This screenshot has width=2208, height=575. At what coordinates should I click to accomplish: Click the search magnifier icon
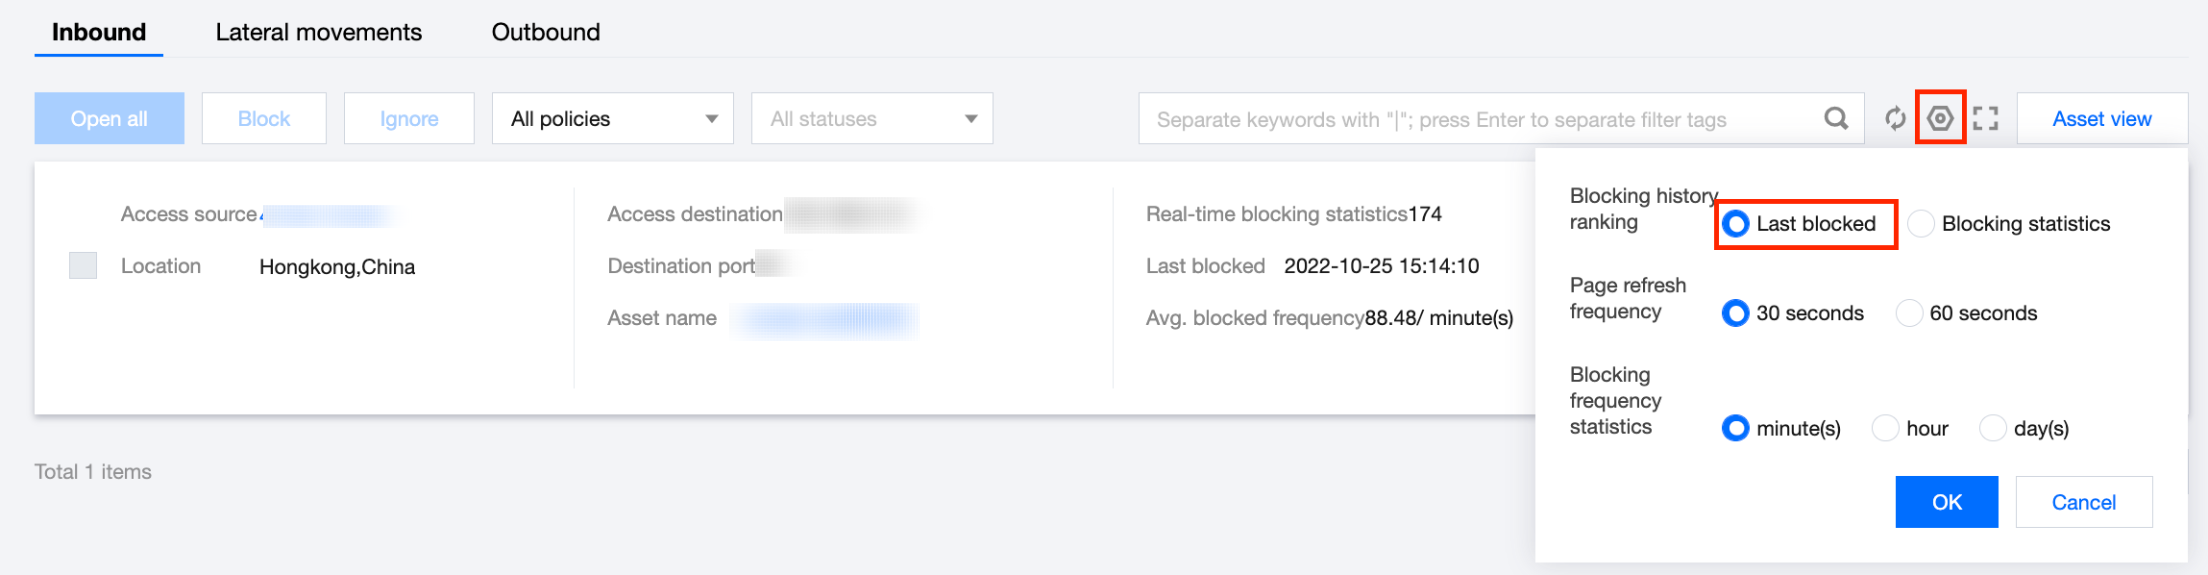click(x=1836, y=119)
